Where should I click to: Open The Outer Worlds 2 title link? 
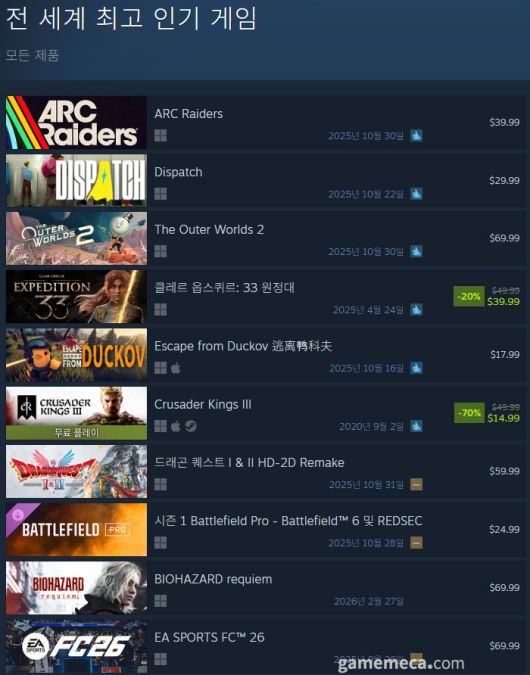(x=209, y=229)
